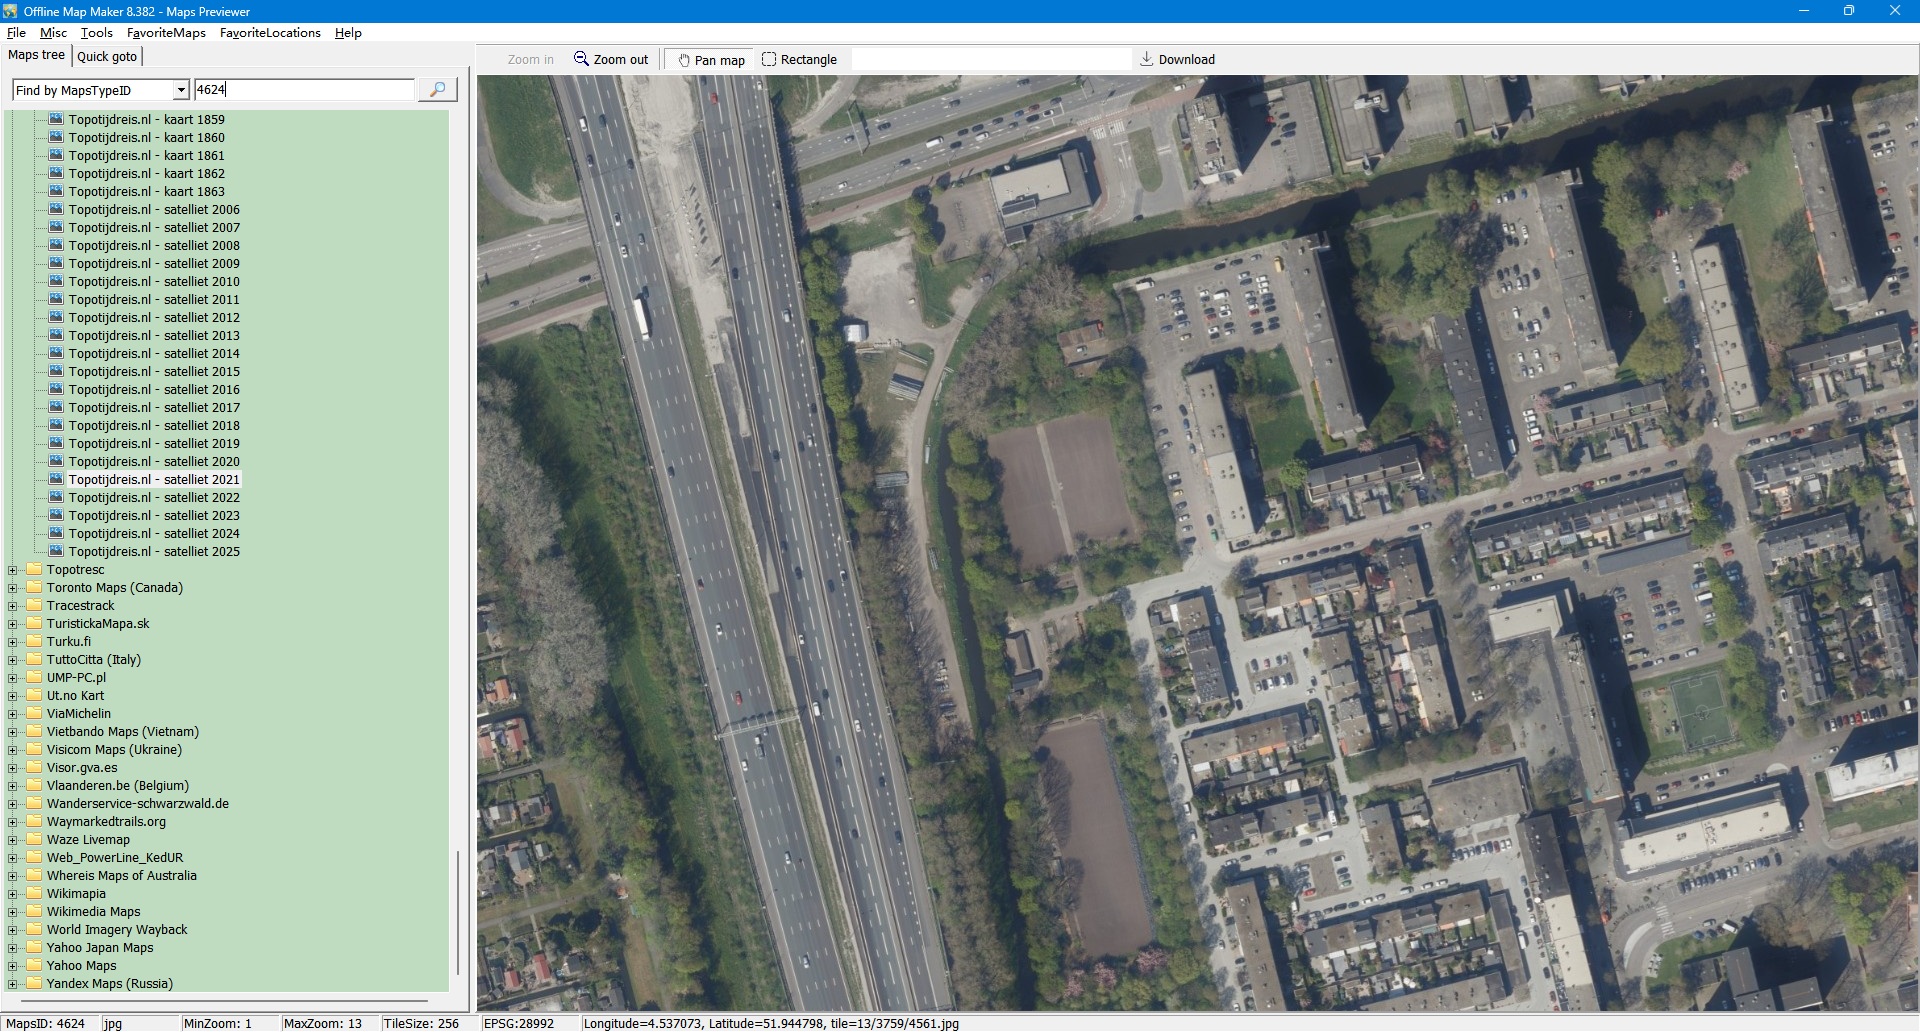Expand the ViaMichelin folder

pos(13,714)
